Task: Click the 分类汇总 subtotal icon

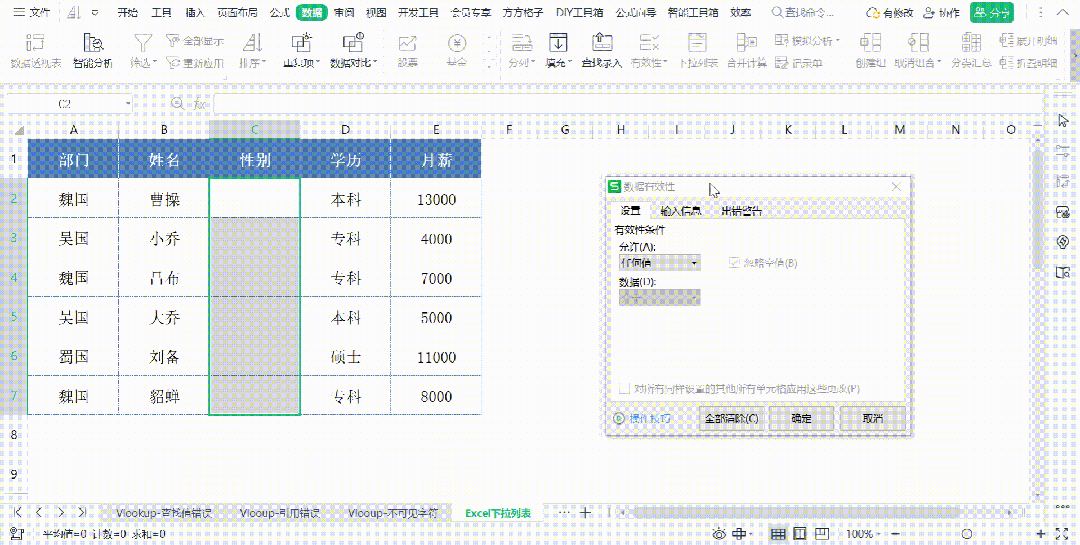Action: coord(971,43)
